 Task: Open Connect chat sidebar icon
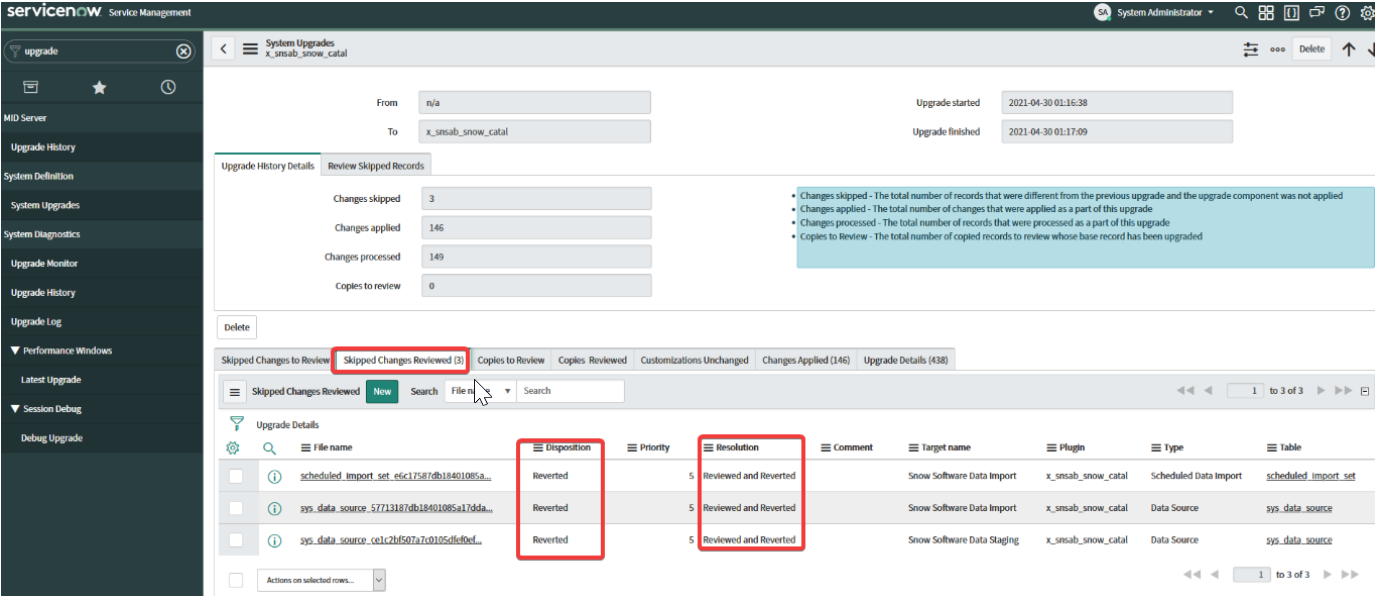(x=1317, y=13)
